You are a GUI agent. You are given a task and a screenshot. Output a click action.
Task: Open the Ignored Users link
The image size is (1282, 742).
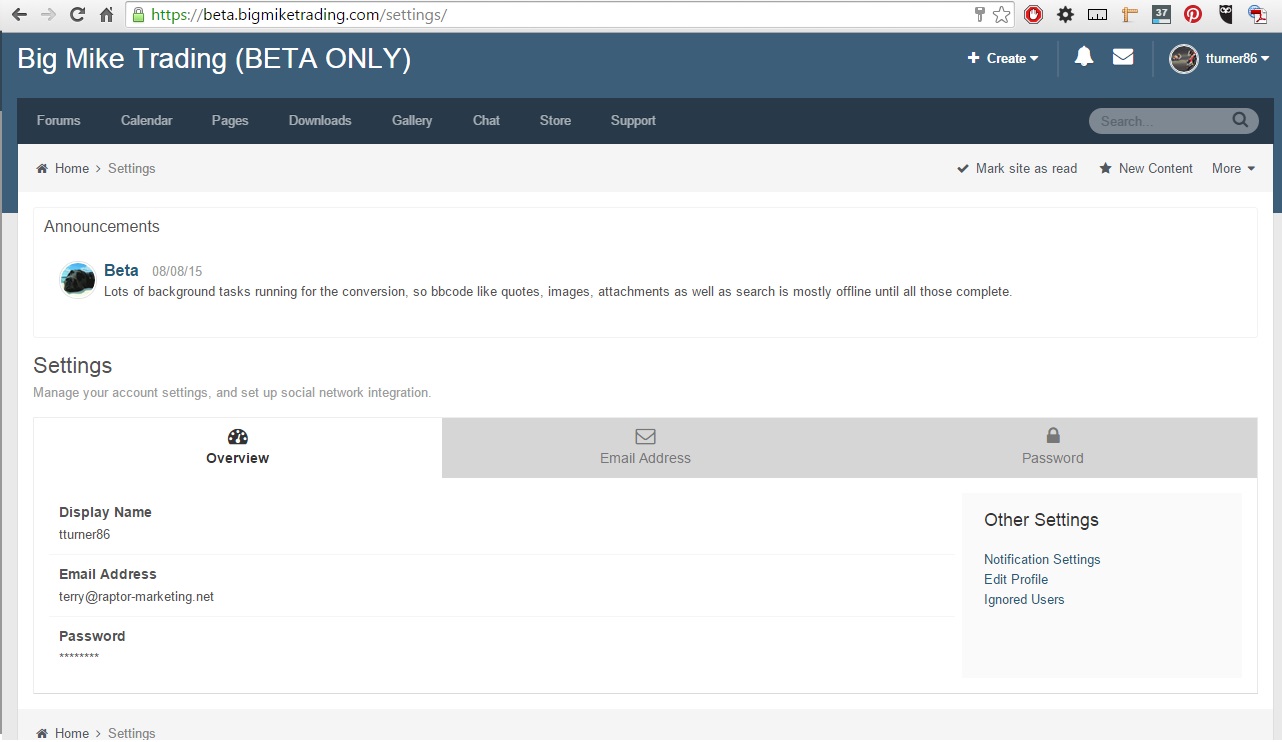(1024, 599)
